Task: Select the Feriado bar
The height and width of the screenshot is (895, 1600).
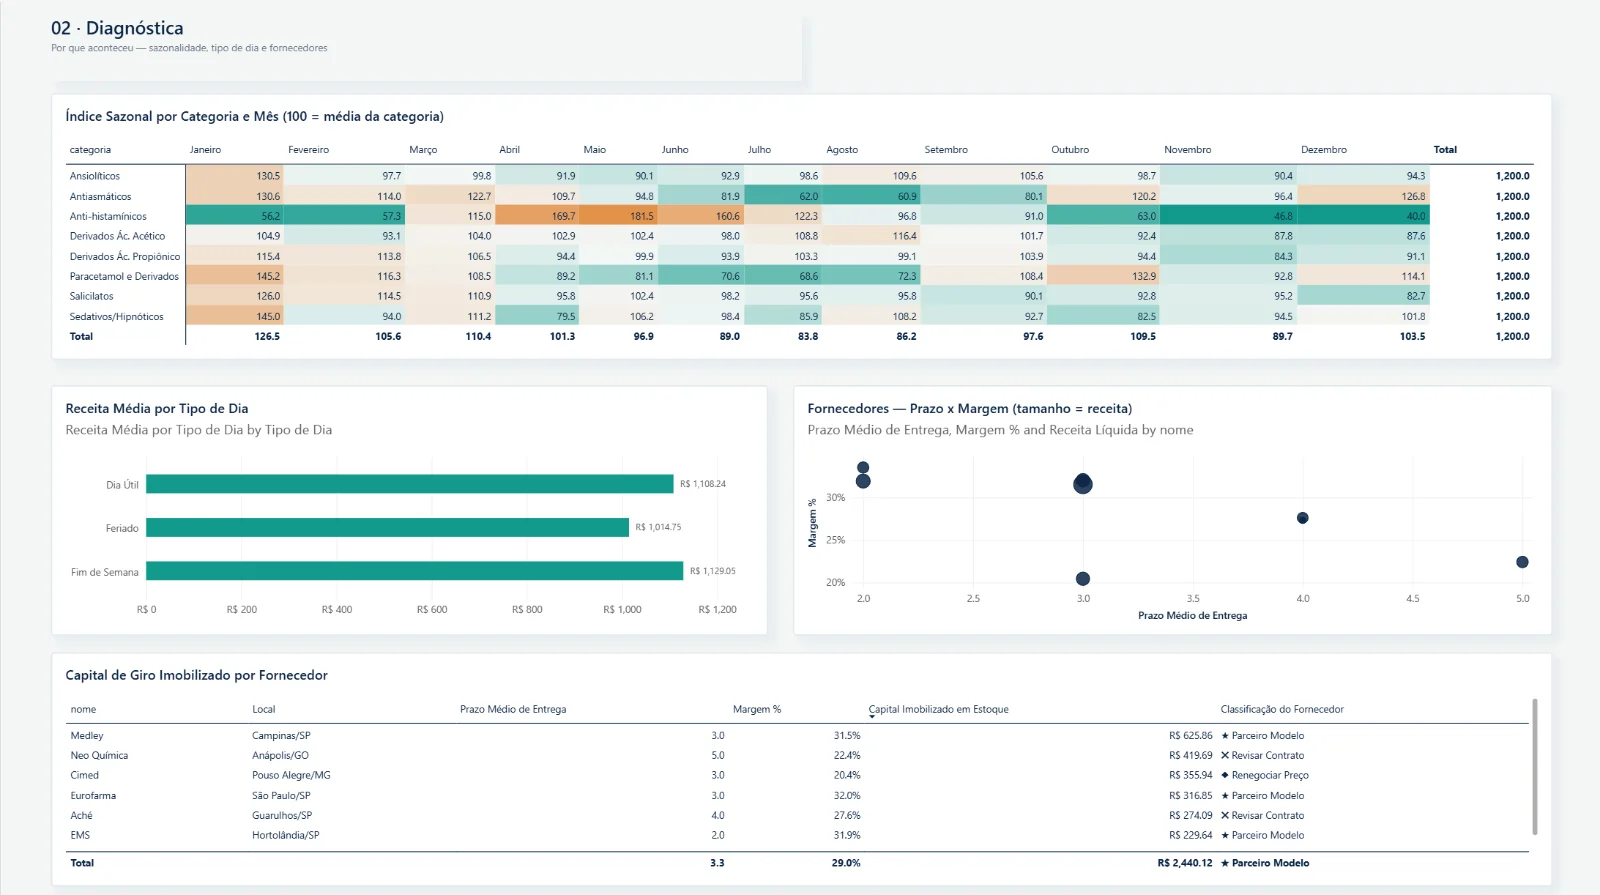Action: [387, 528]
